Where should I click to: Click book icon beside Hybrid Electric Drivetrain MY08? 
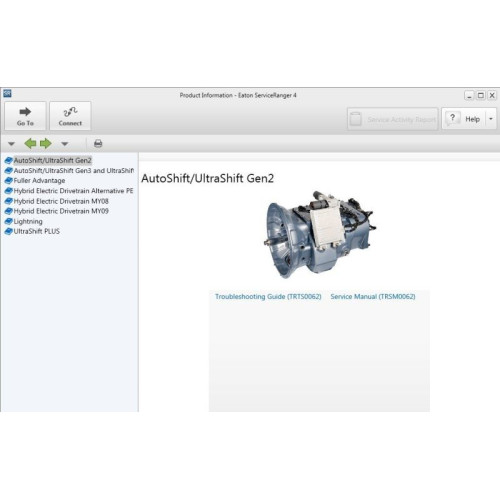pos(8,201)
